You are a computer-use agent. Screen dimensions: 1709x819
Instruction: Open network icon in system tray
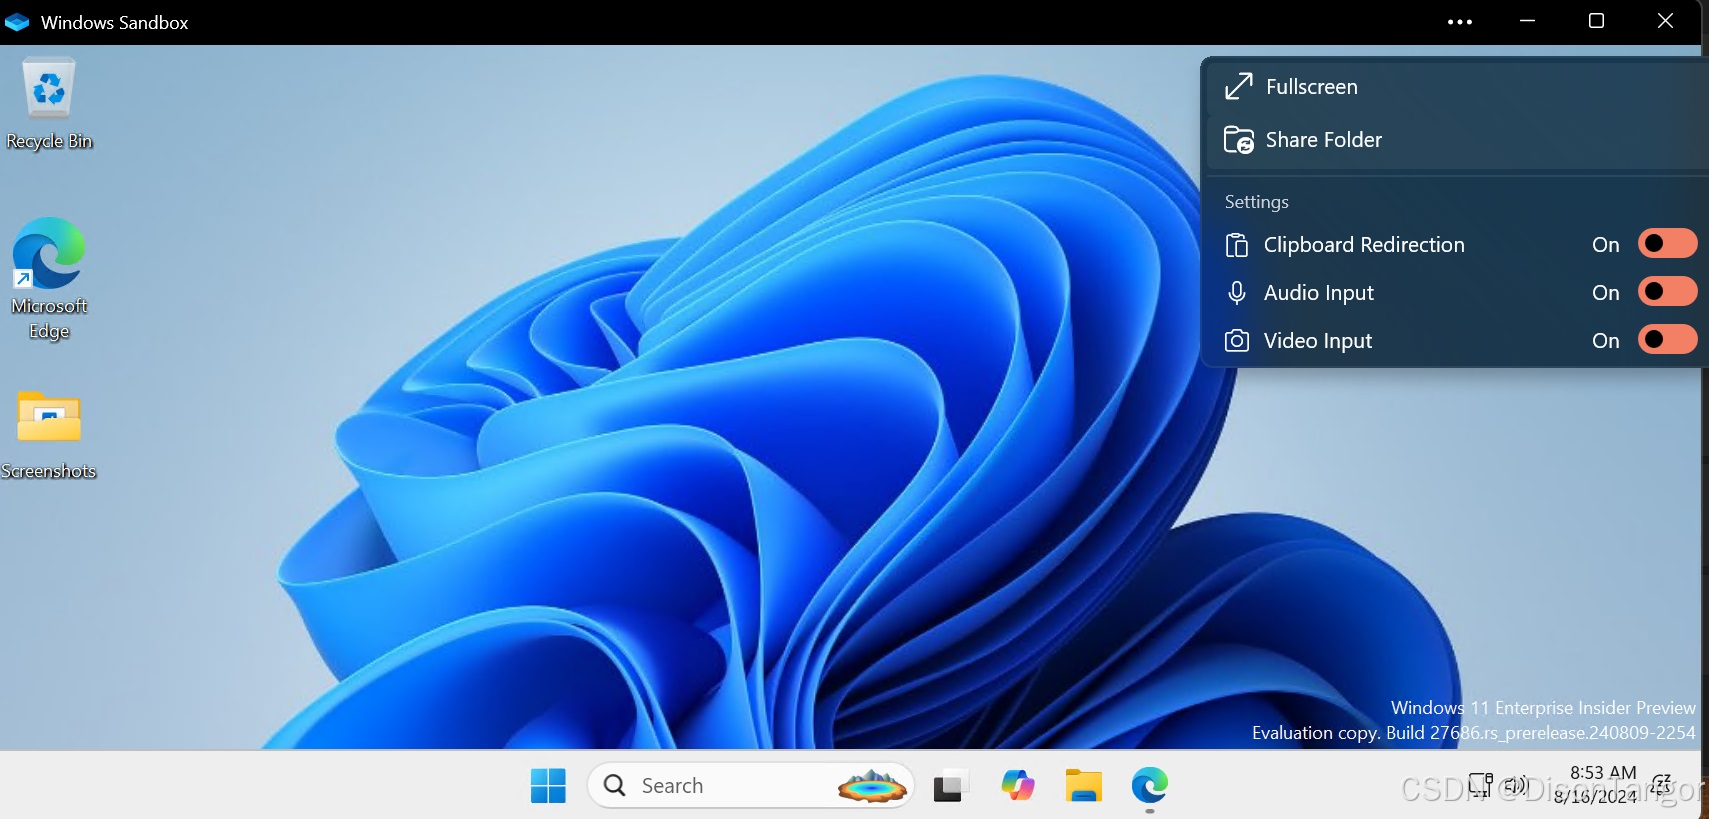[1480, 785]
